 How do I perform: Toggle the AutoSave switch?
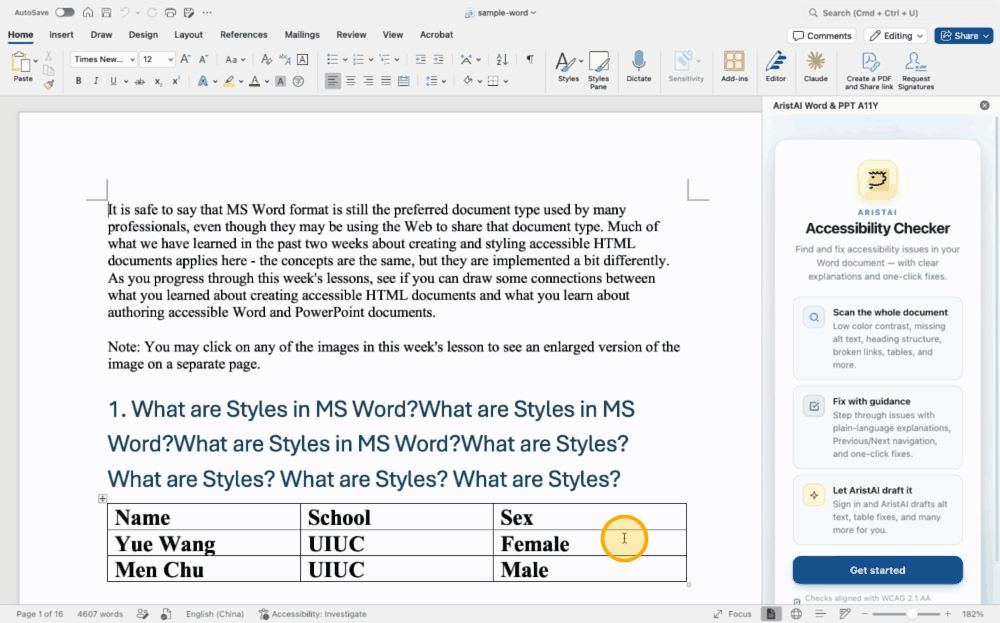64,12
